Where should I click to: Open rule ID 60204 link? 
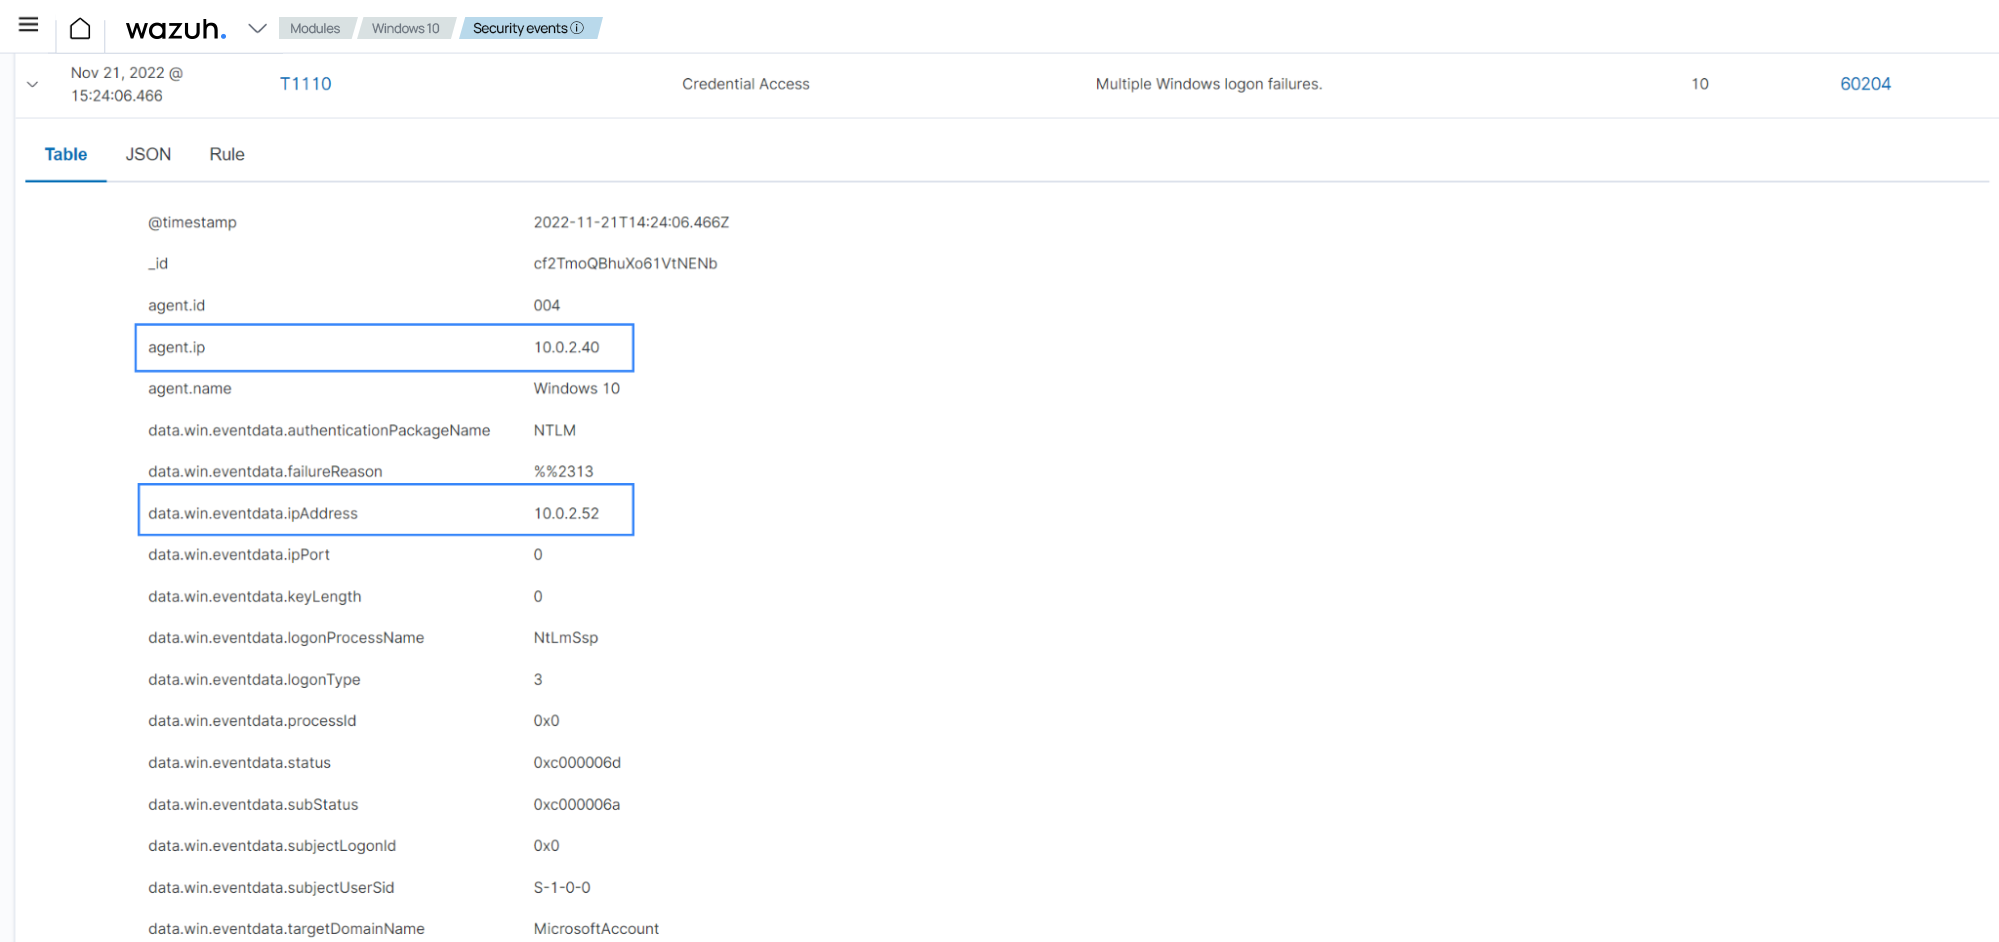1865,84
